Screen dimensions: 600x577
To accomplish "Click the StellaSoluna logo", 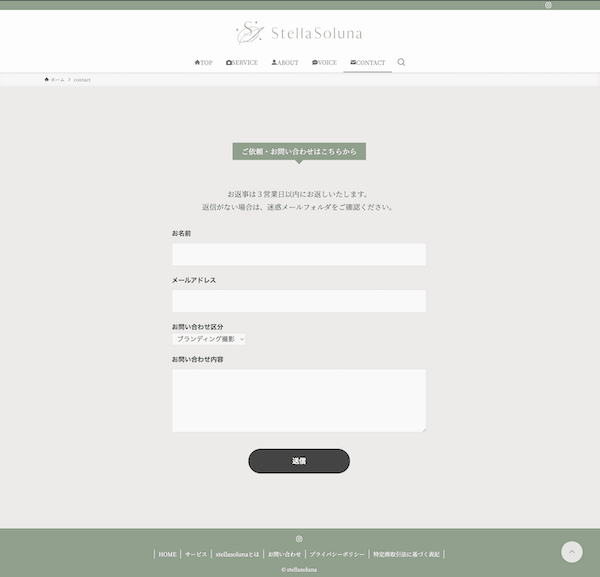I will [299, 33].
